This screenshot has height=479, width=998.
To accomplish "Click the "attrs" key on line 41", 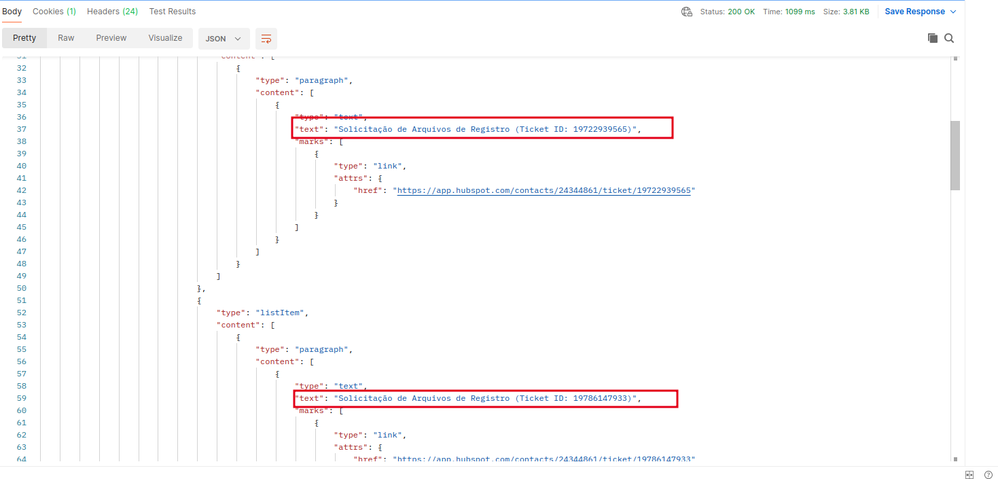I will point(349,178).
